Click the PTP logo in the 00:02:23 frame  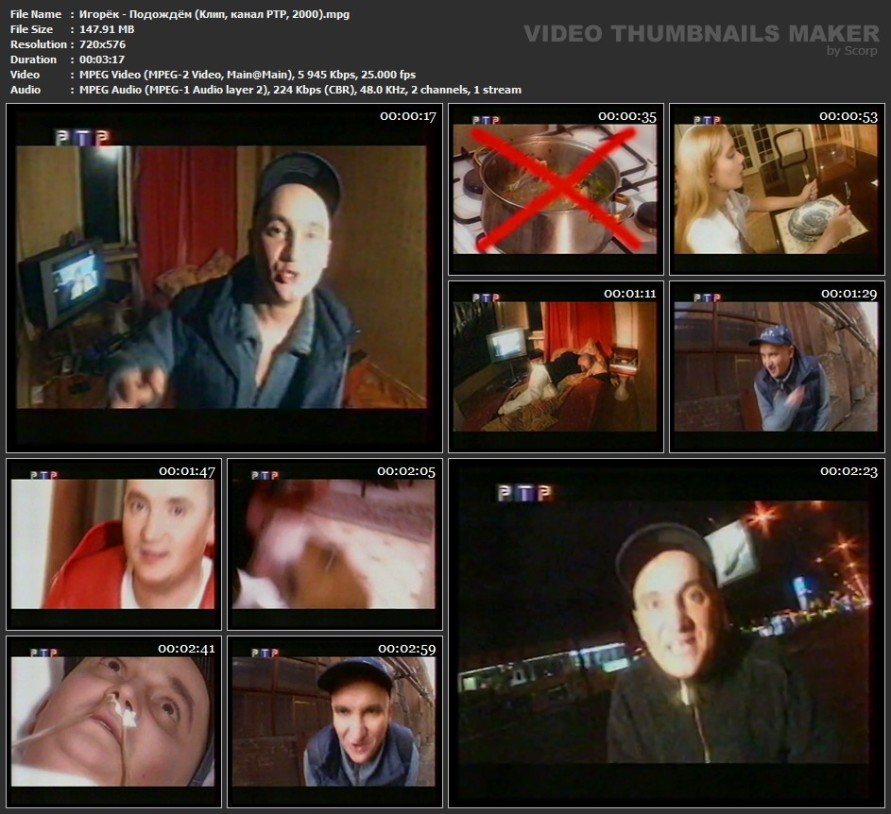click(x=524, y=492)
